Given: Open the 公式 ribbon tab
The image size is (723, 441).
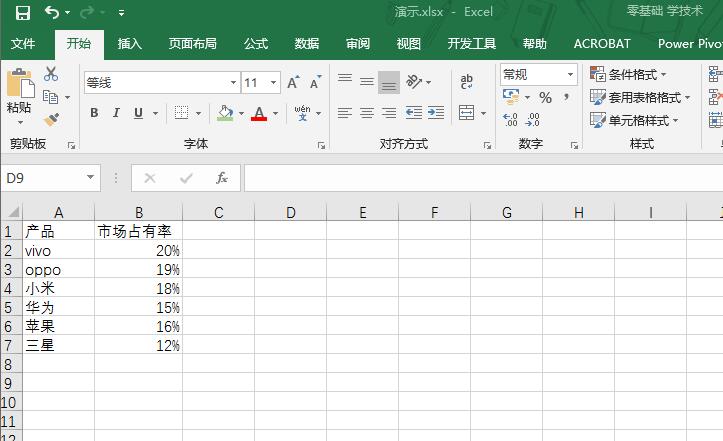Looking at the screenshot, I should [x=256, y=44].
